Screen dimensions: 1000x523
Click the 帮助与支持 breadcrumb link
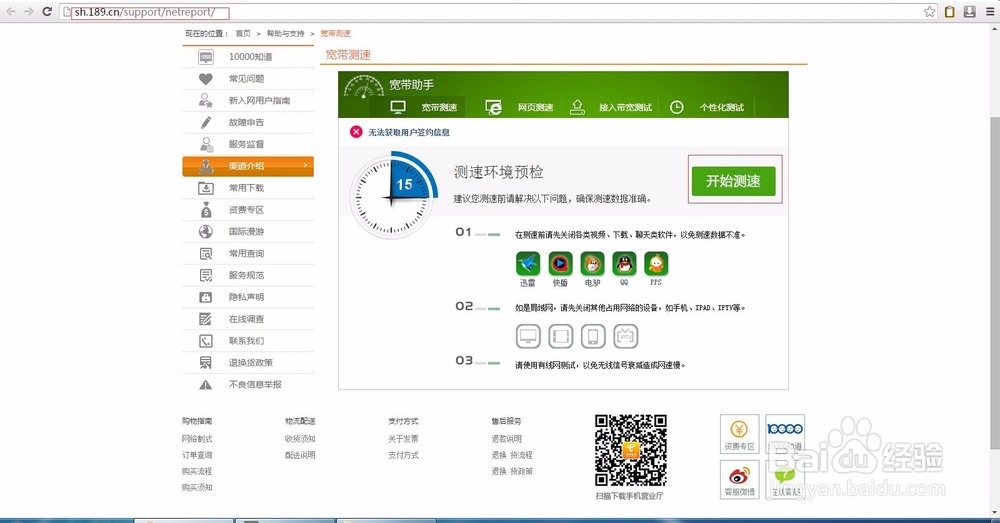286,33
